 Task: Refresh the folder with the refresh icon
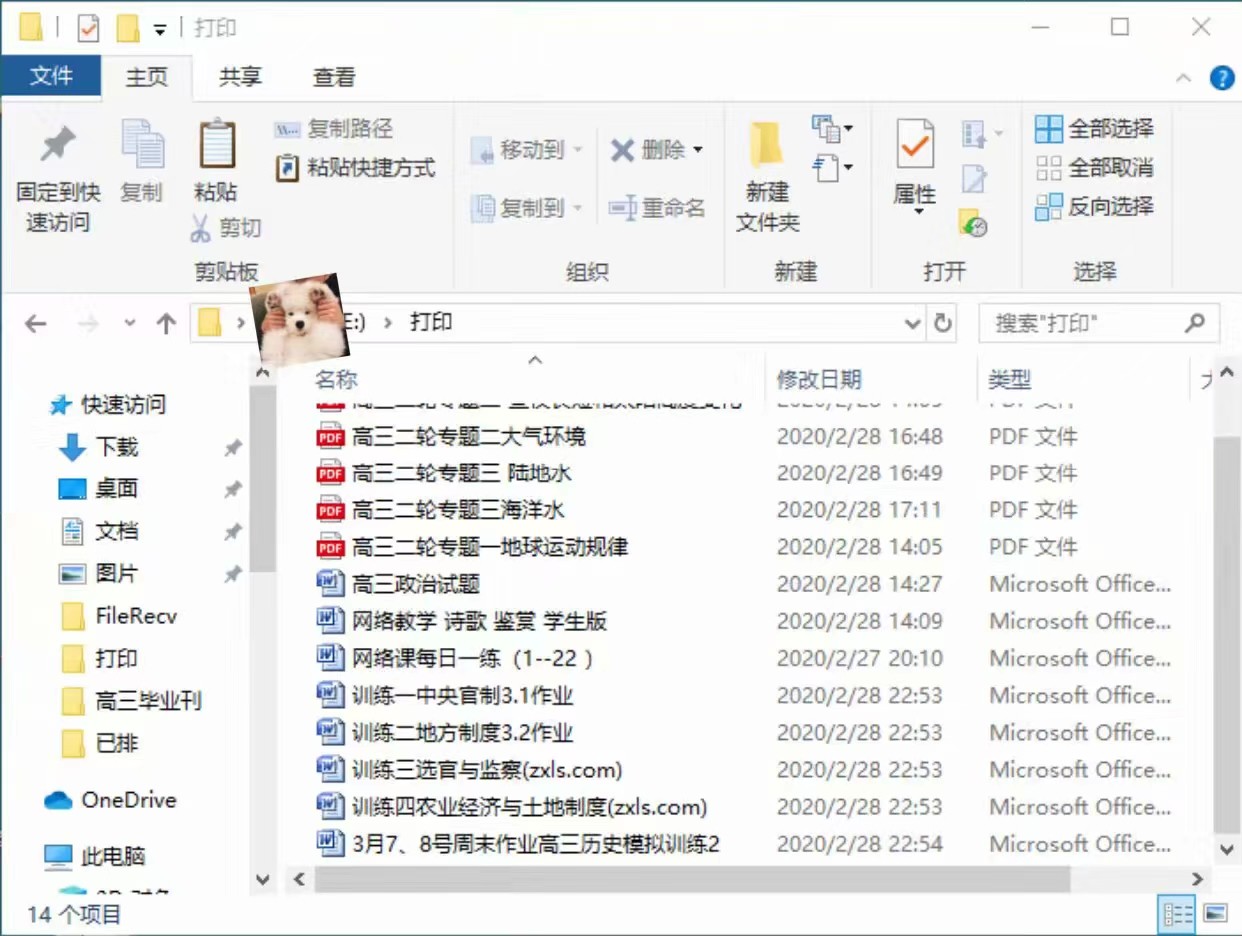(942, 323)
